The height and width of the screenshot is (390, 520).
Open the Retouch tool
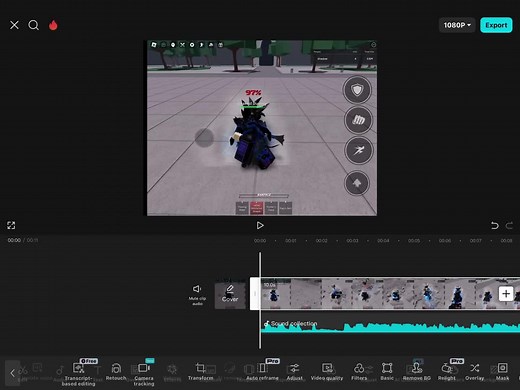(116, 372)
